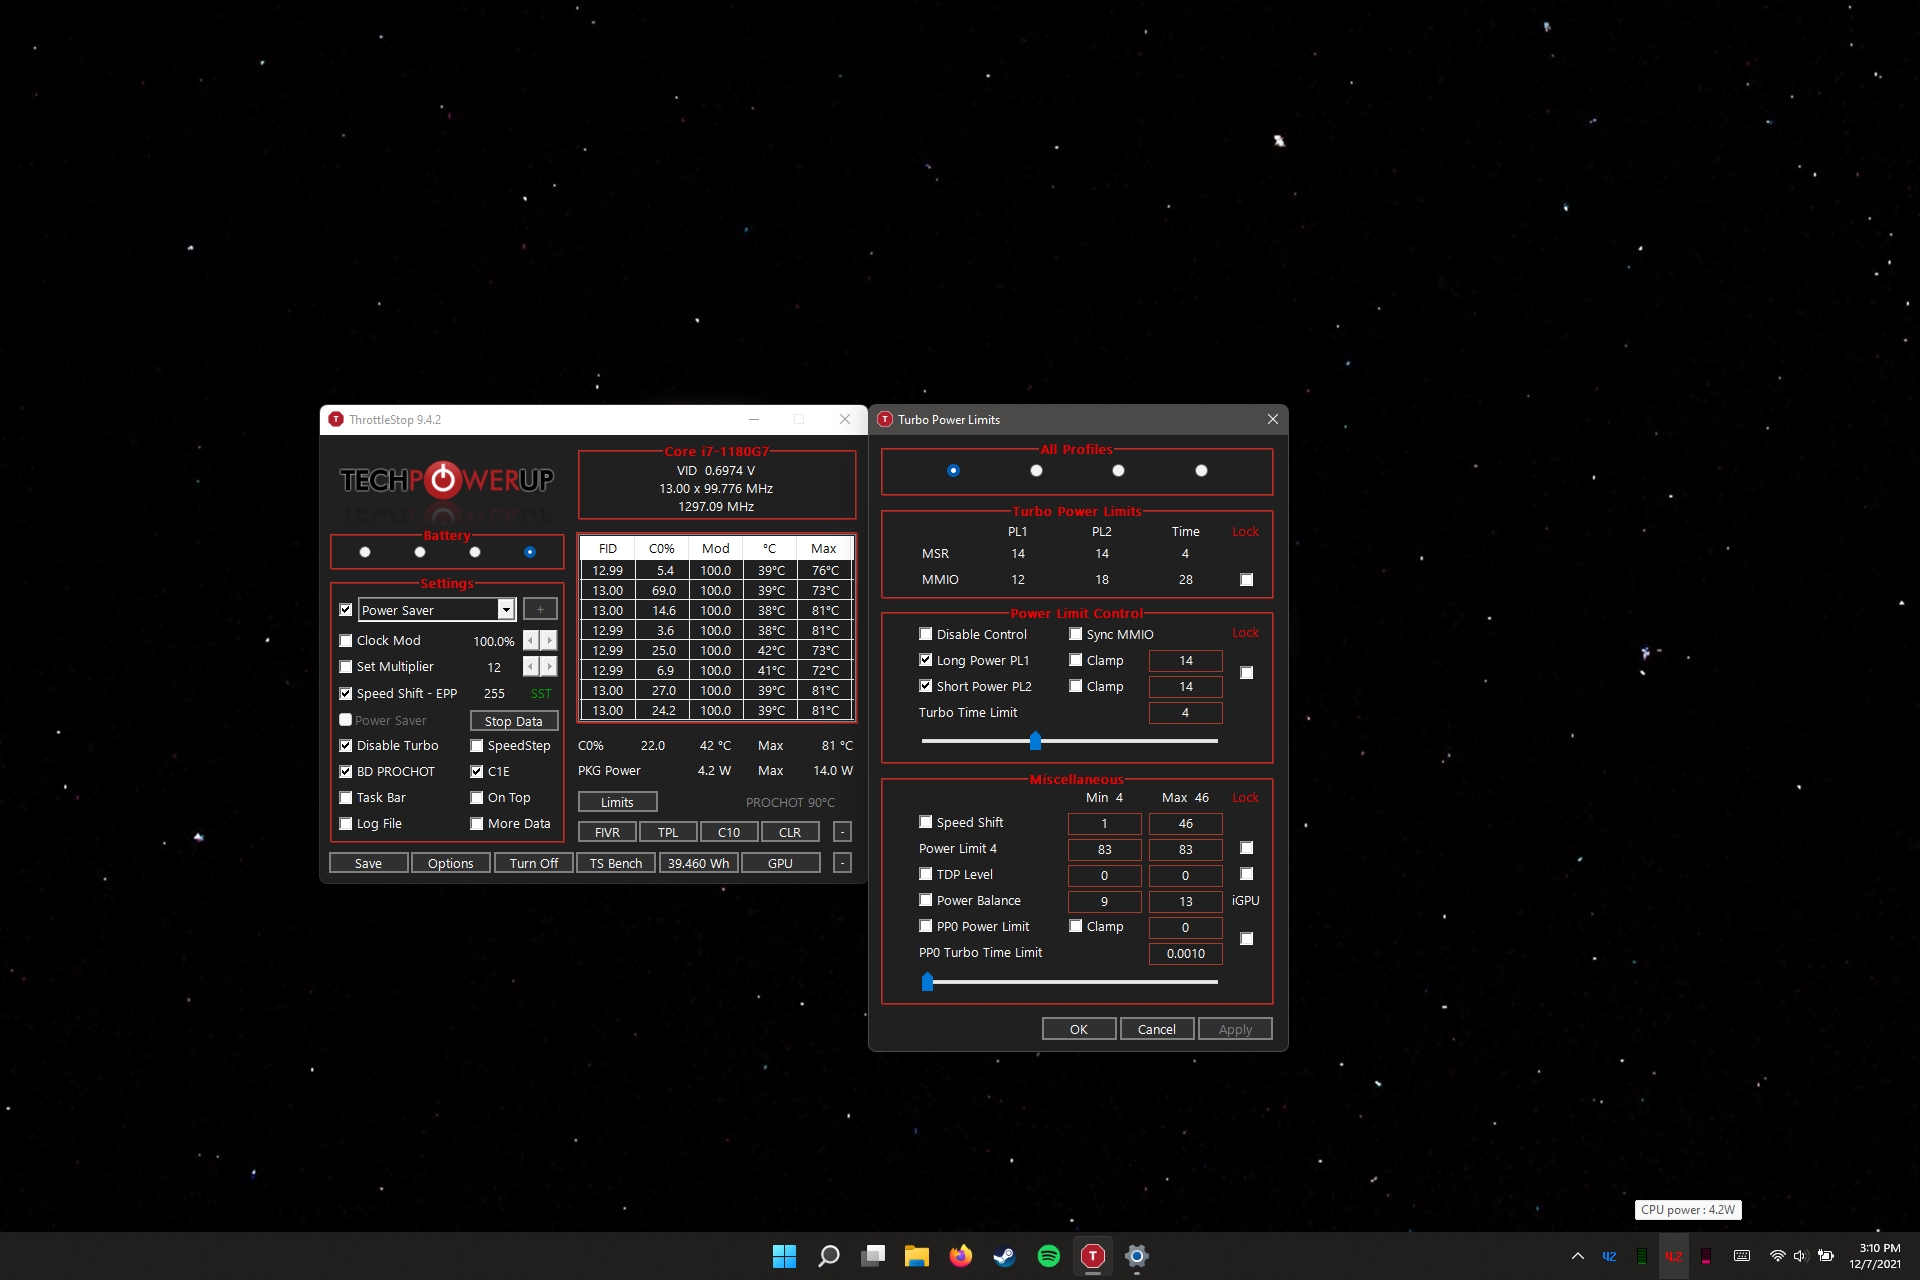Enable the Disable Control checkbox

(926, 634)
